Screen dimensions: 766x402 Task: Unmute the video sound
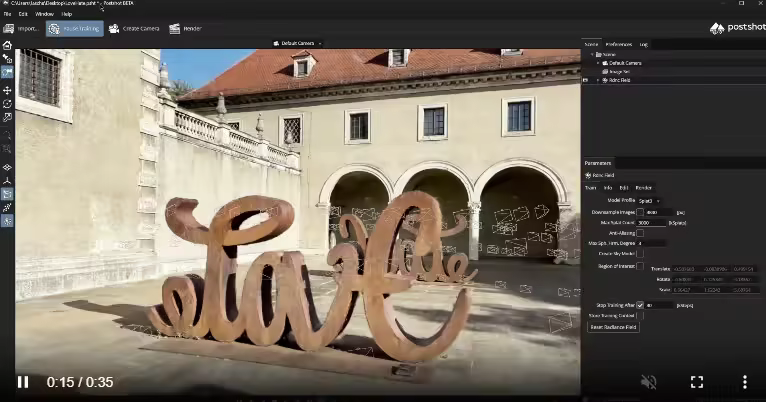tap(649, 382)
